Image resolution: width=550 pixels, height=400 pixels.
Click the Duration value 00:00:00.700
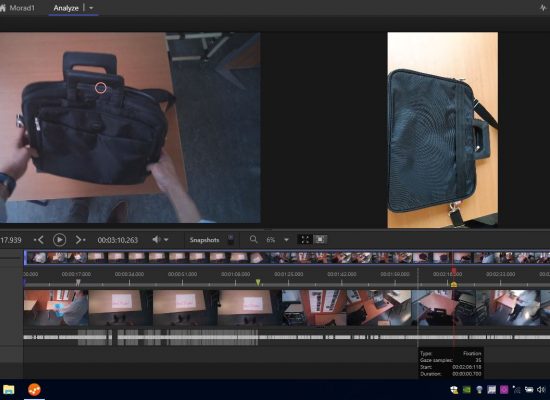click(467, 374)
